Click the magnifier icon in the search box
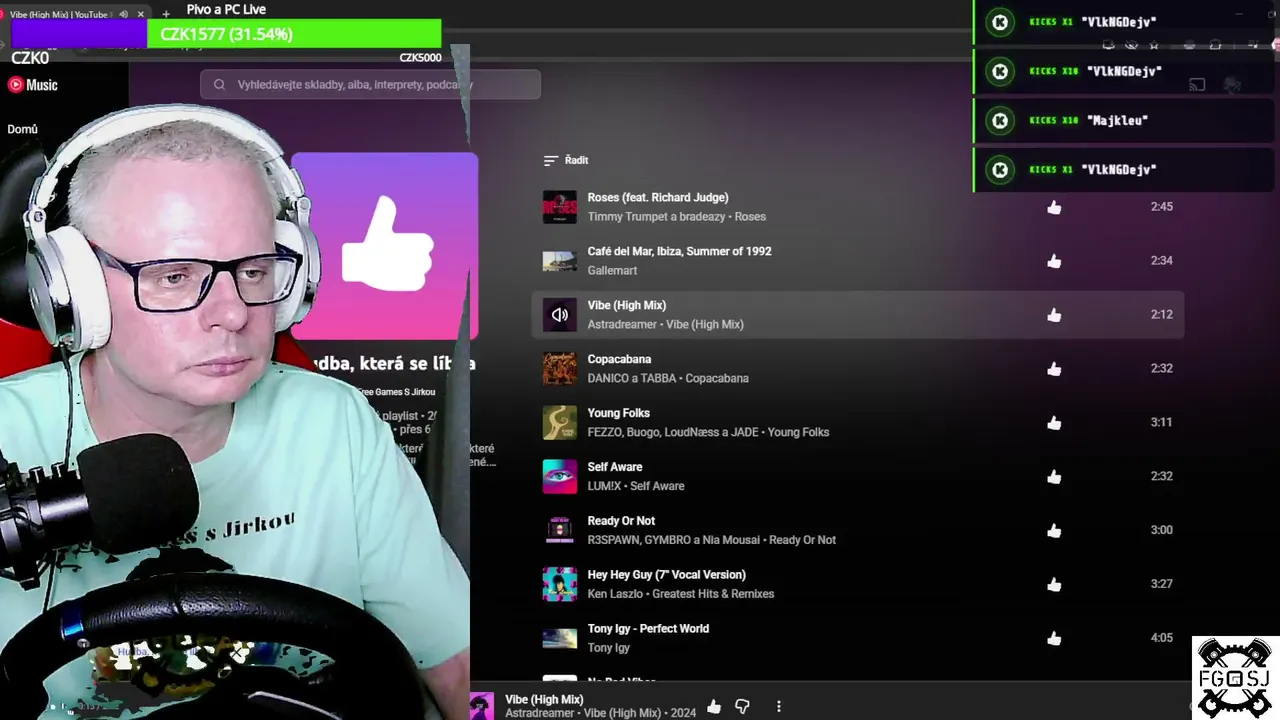This screenshot has height=720, width=1280. (x=219, y=85)
